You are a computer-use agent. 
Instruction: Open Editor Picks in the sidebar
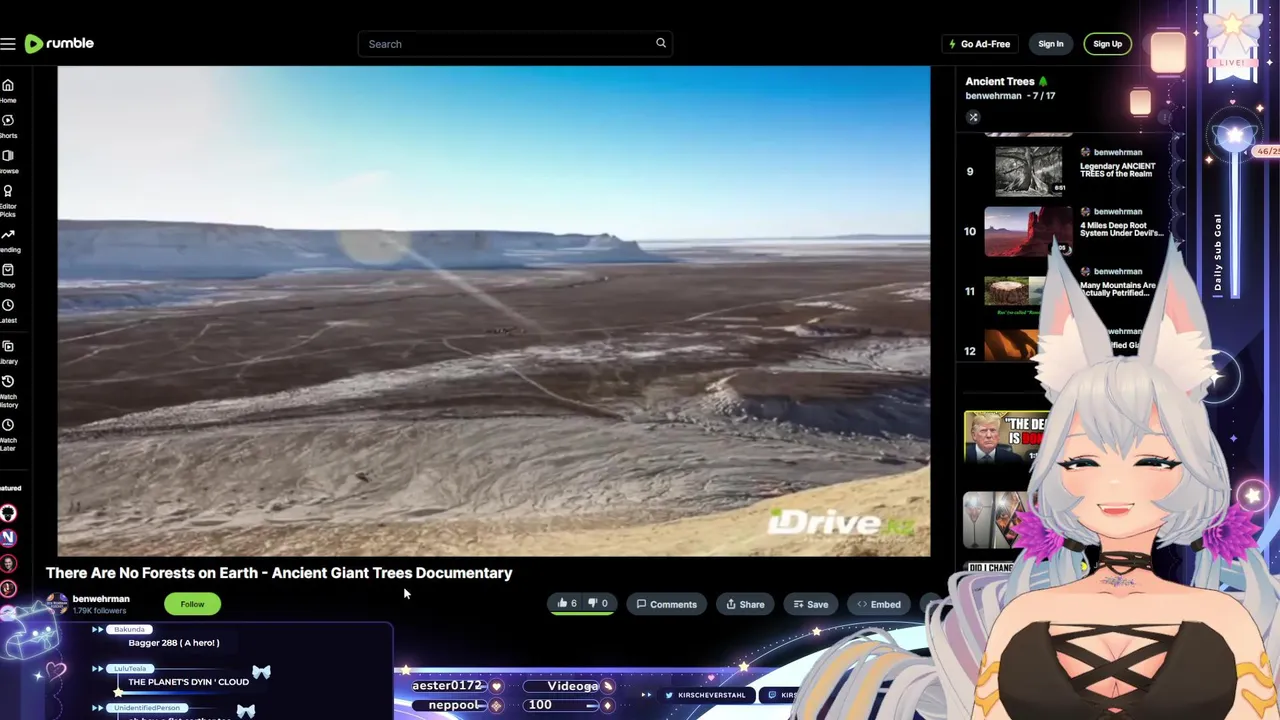pyautogui.click(x=8, y=200)
